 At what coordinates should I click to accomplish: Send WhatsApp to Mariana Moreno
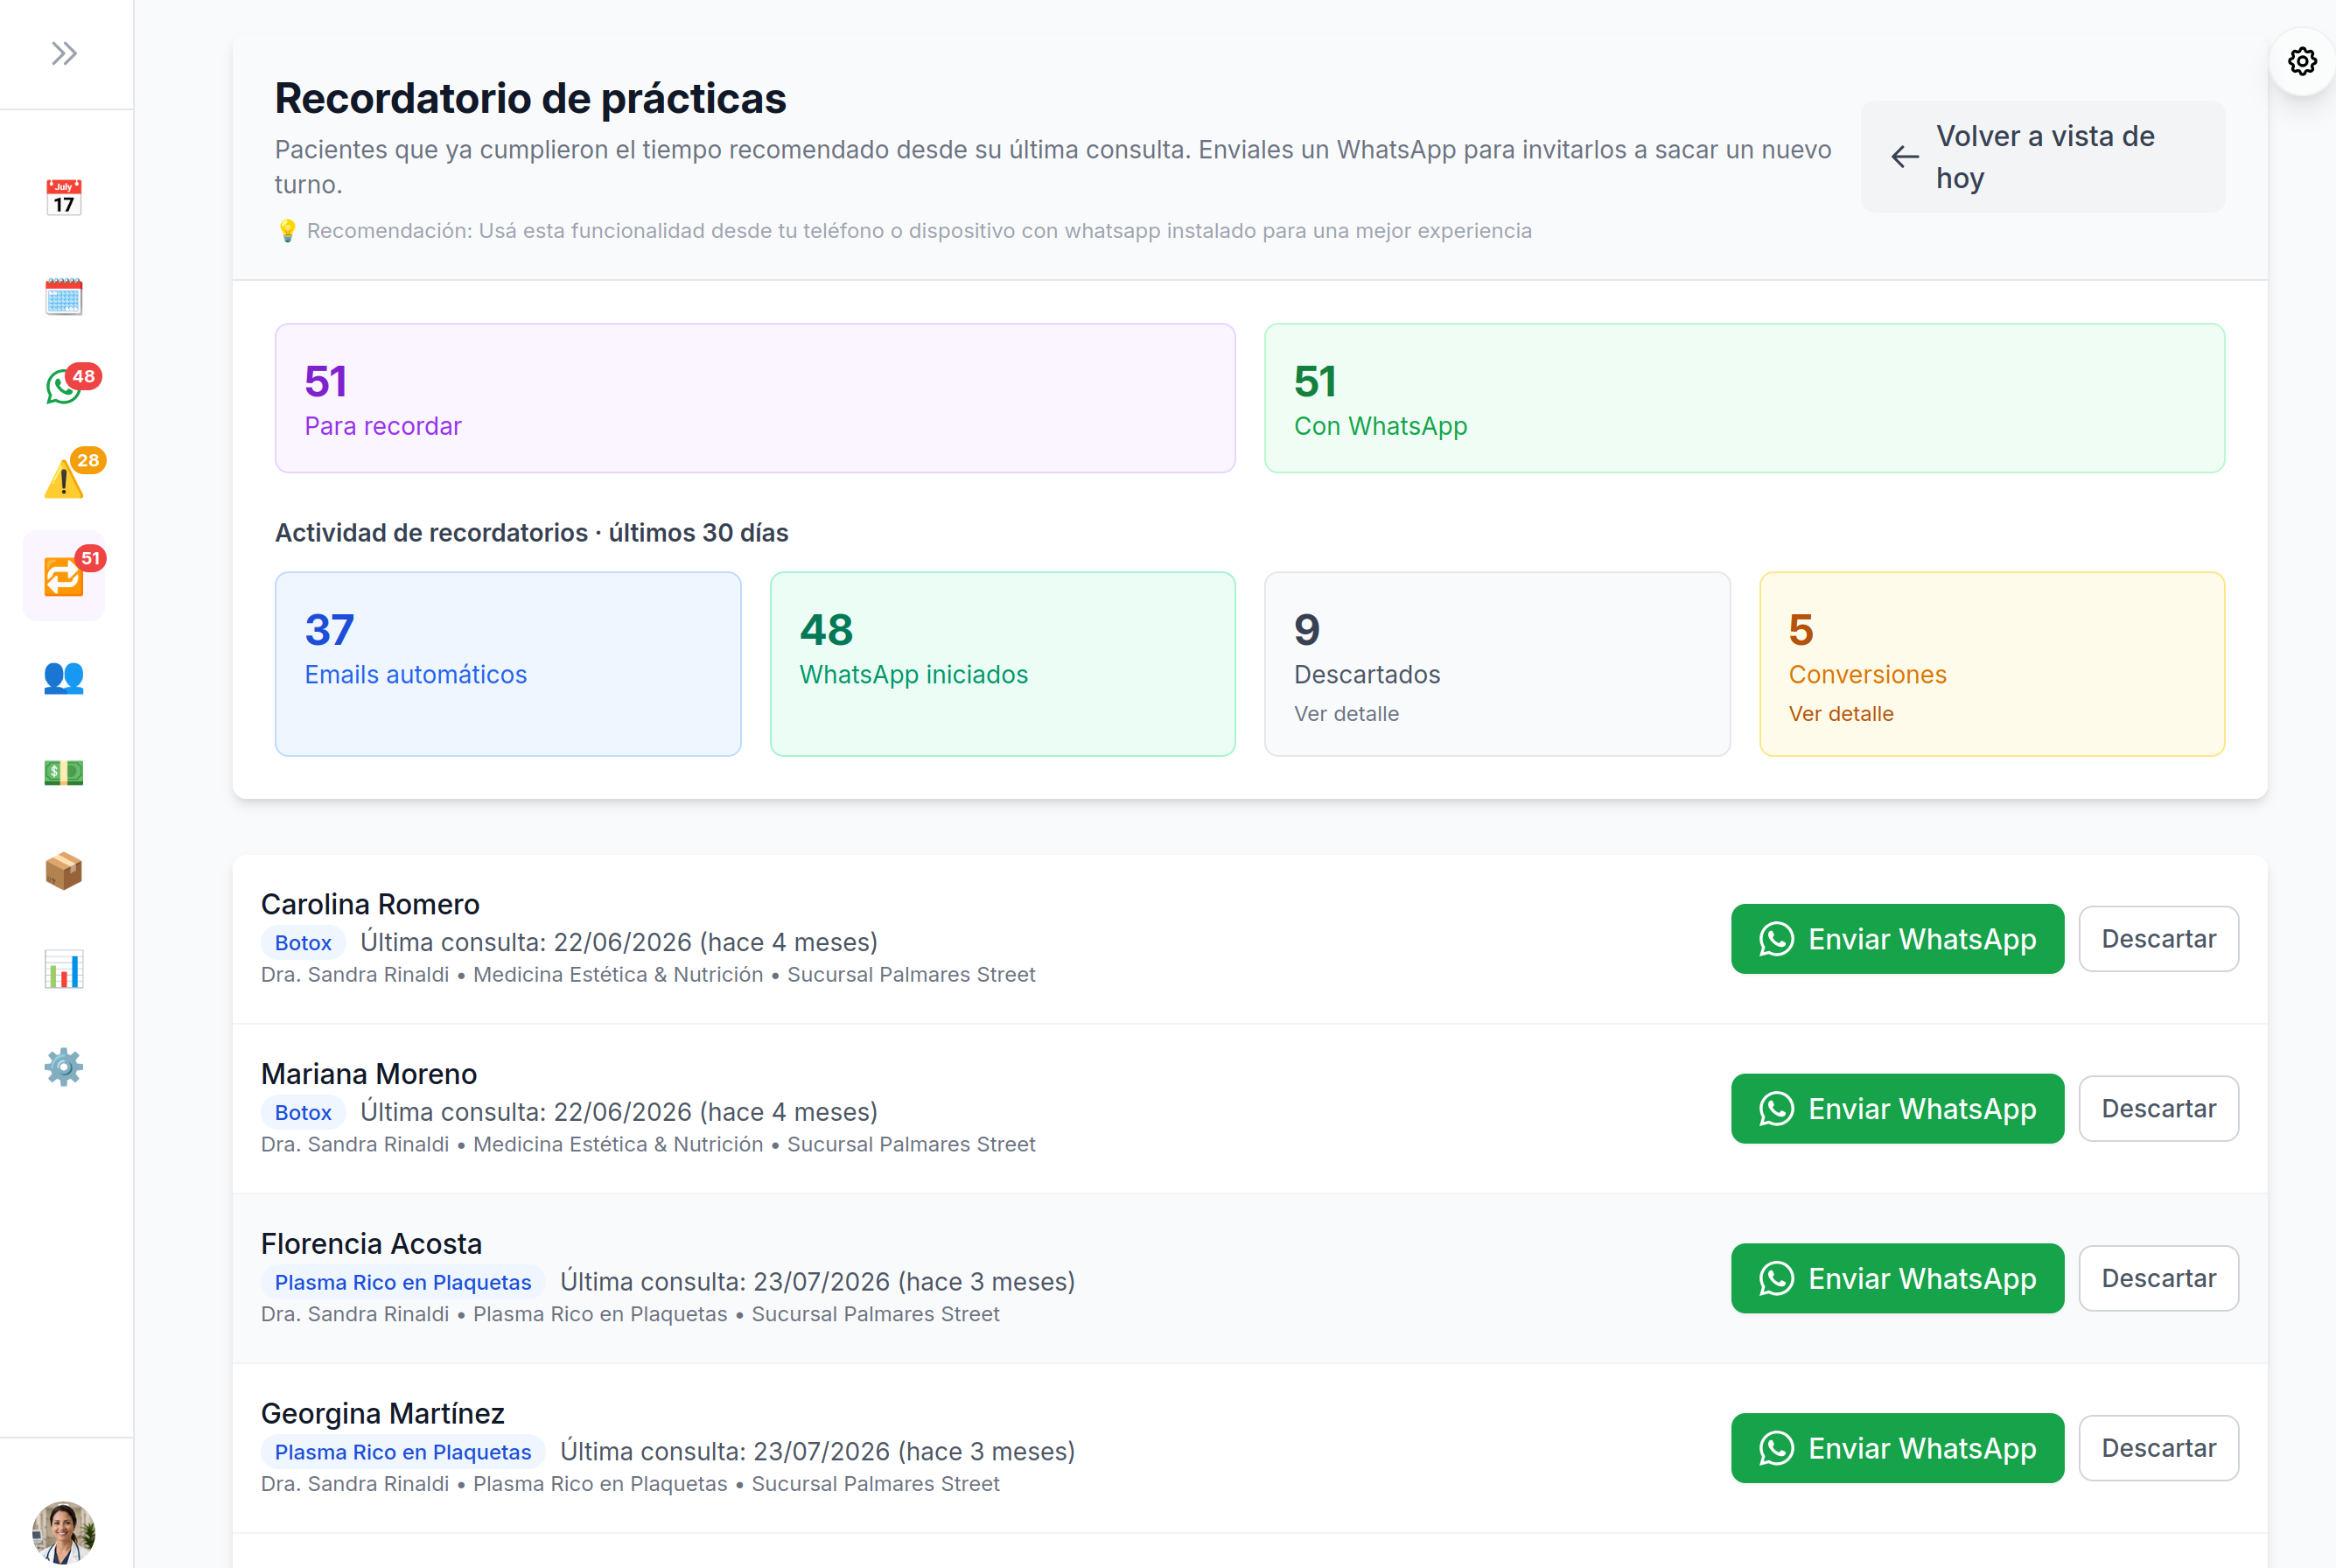click(1897, 1109)
